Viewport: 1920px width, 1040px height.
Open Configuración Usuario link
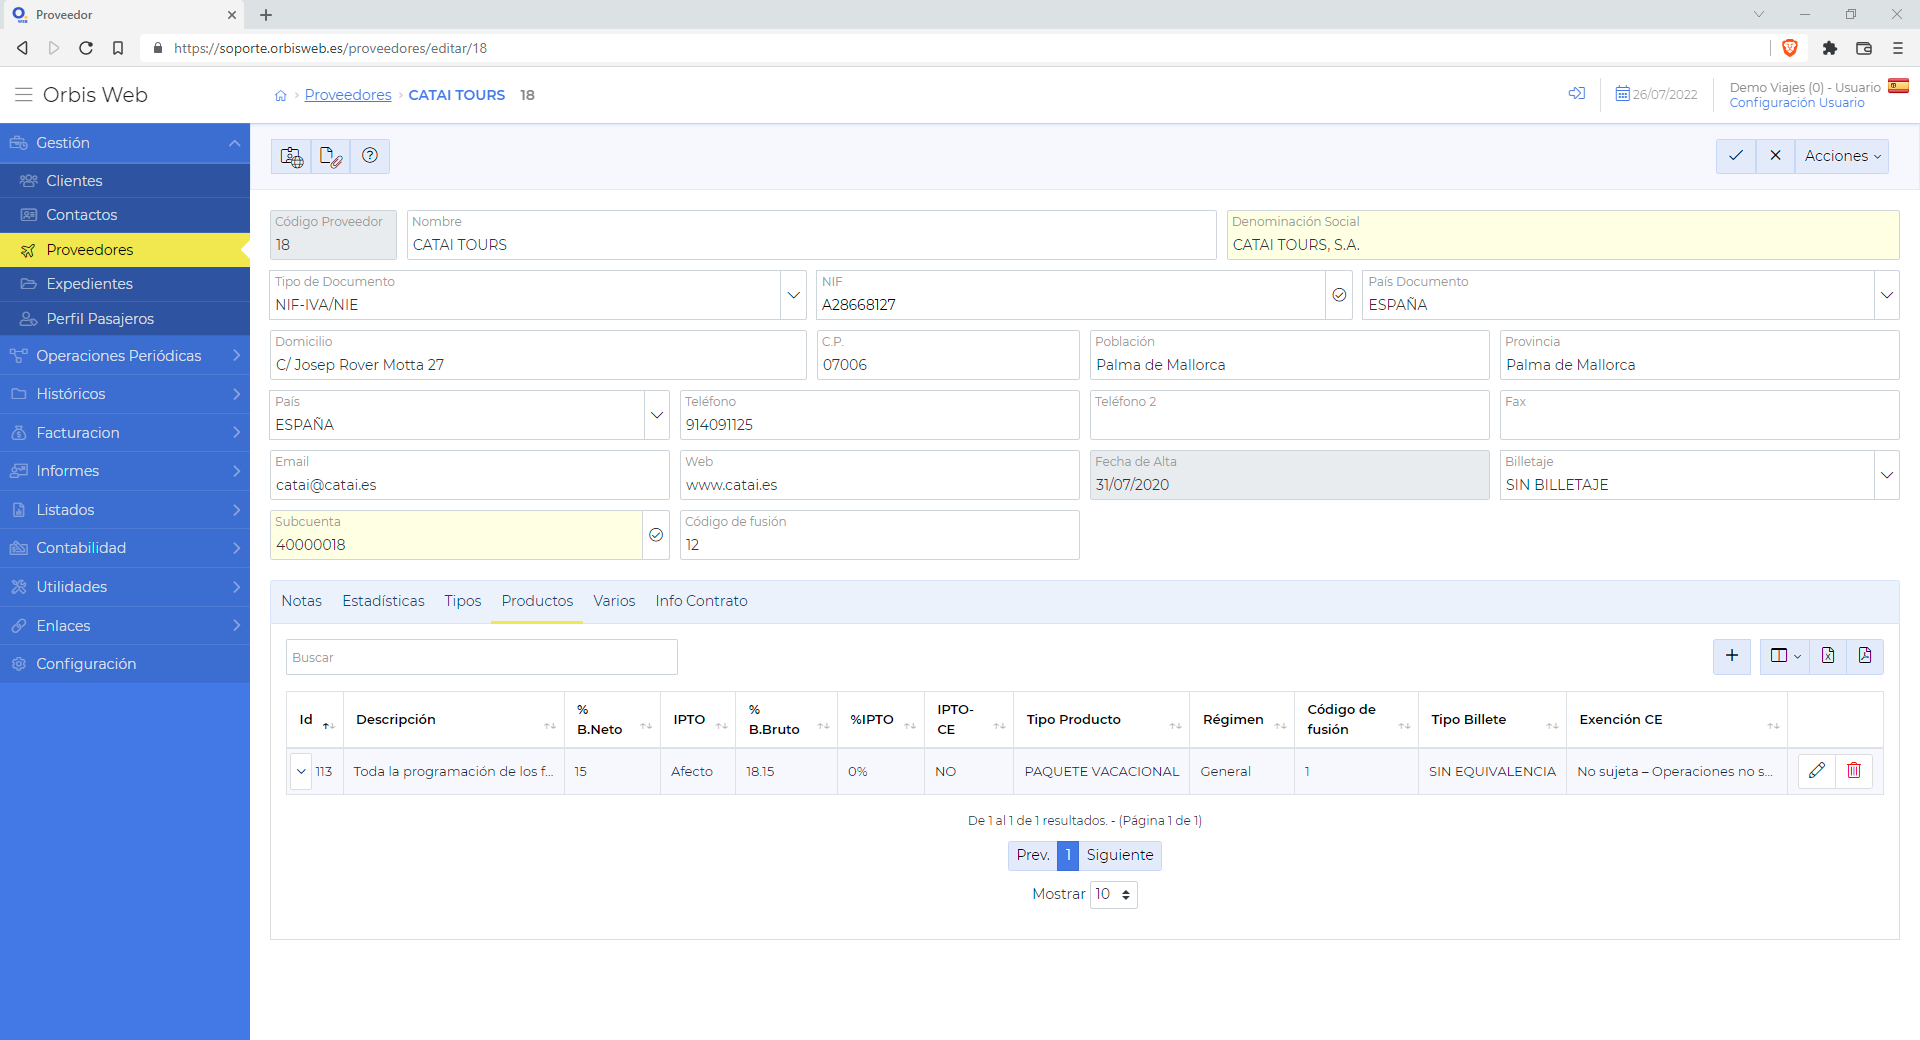[1797, 103]
